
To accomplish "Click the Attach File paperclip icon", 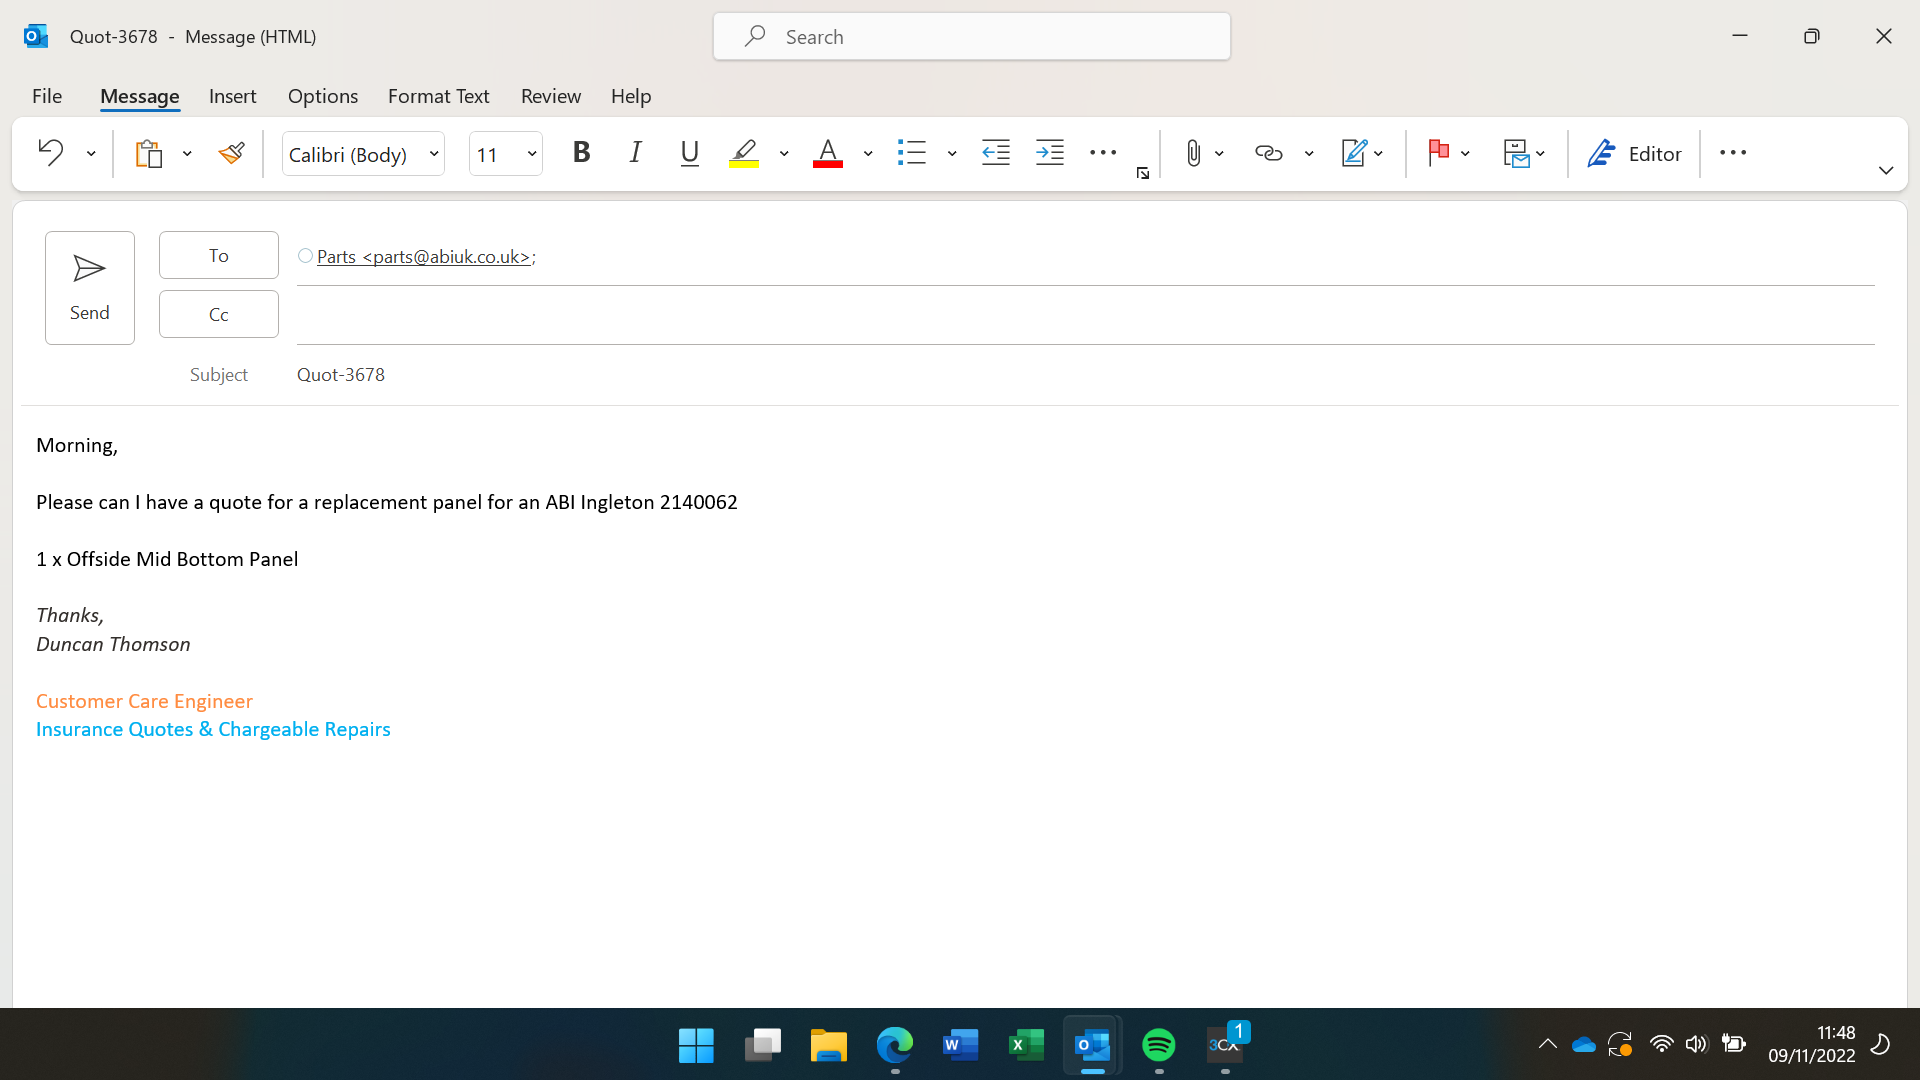I will (1193, 153).
